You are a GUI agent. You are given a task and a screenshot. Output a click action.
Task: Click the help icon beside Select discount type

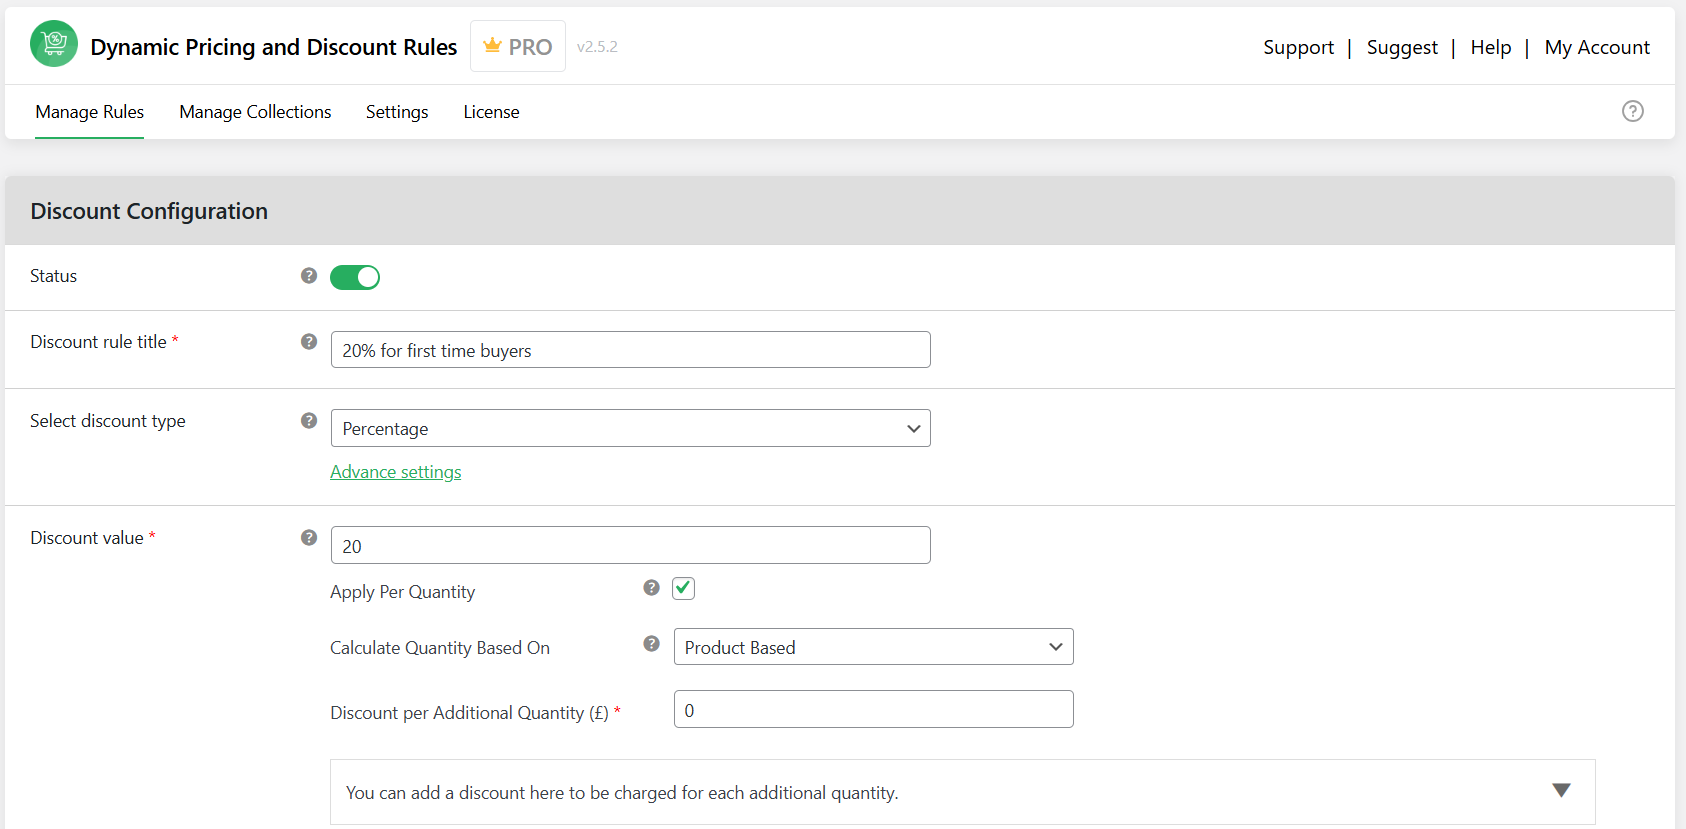[309, 420]
